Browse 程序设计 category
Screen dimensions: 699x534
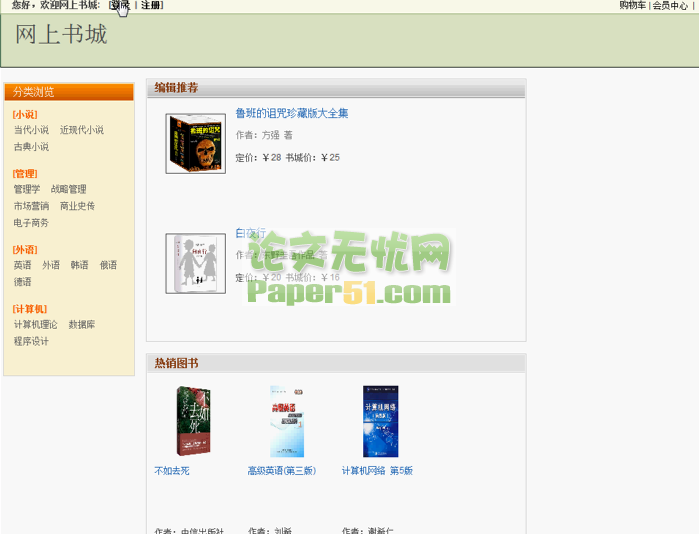pyautogui.click(x=31, y=341)
